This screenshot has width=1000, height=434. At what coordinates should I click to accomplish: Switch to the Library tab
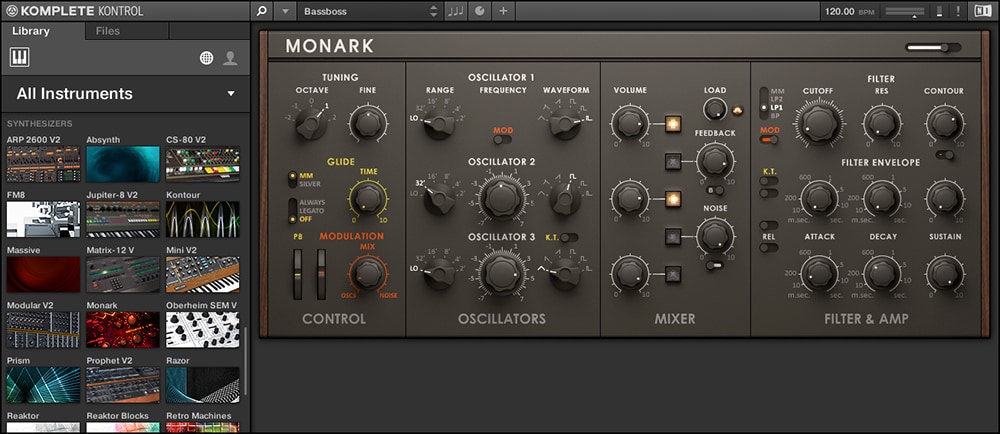31,31
